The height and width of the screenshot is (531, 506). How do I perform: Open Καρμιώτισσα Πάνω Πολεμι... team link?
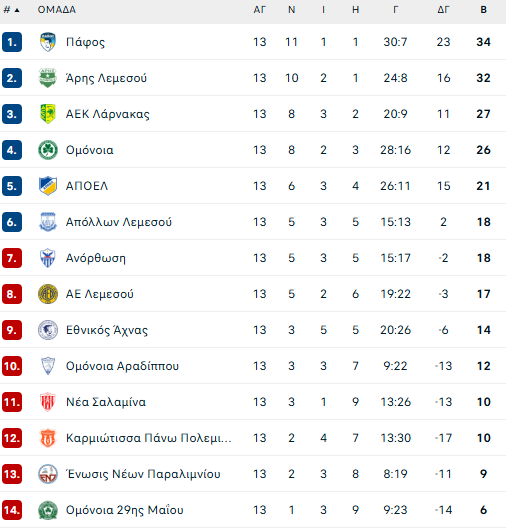(x=149, y=438)
